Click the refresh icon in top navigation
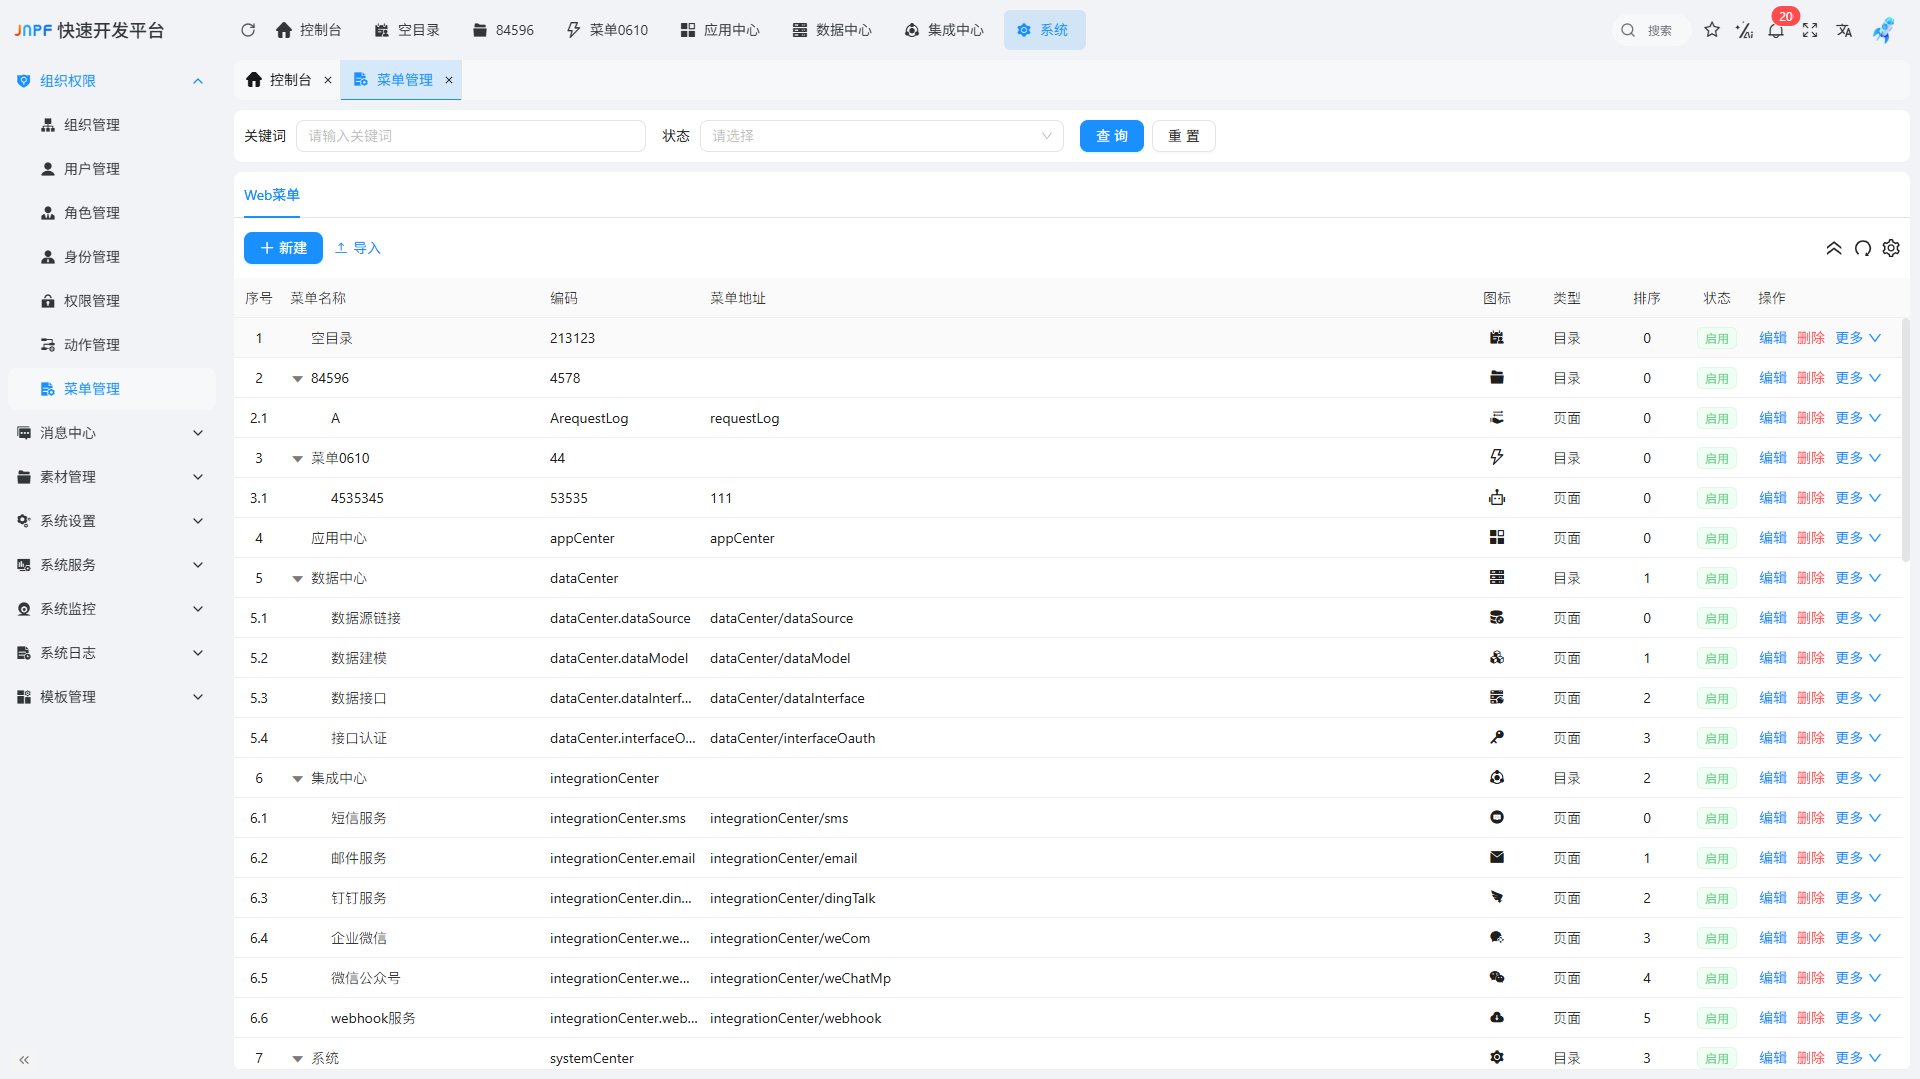Viewport: 1920px width, 1079px height. (248, 30)
